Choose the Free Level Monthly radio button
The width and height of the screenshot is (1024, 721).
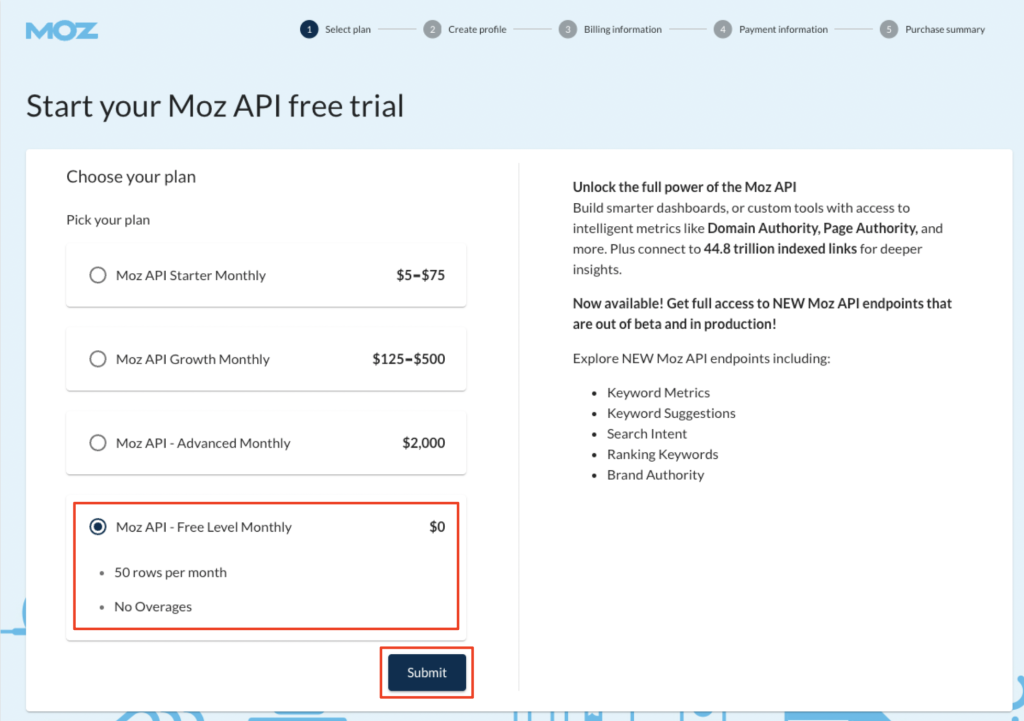tap(98, 527)
